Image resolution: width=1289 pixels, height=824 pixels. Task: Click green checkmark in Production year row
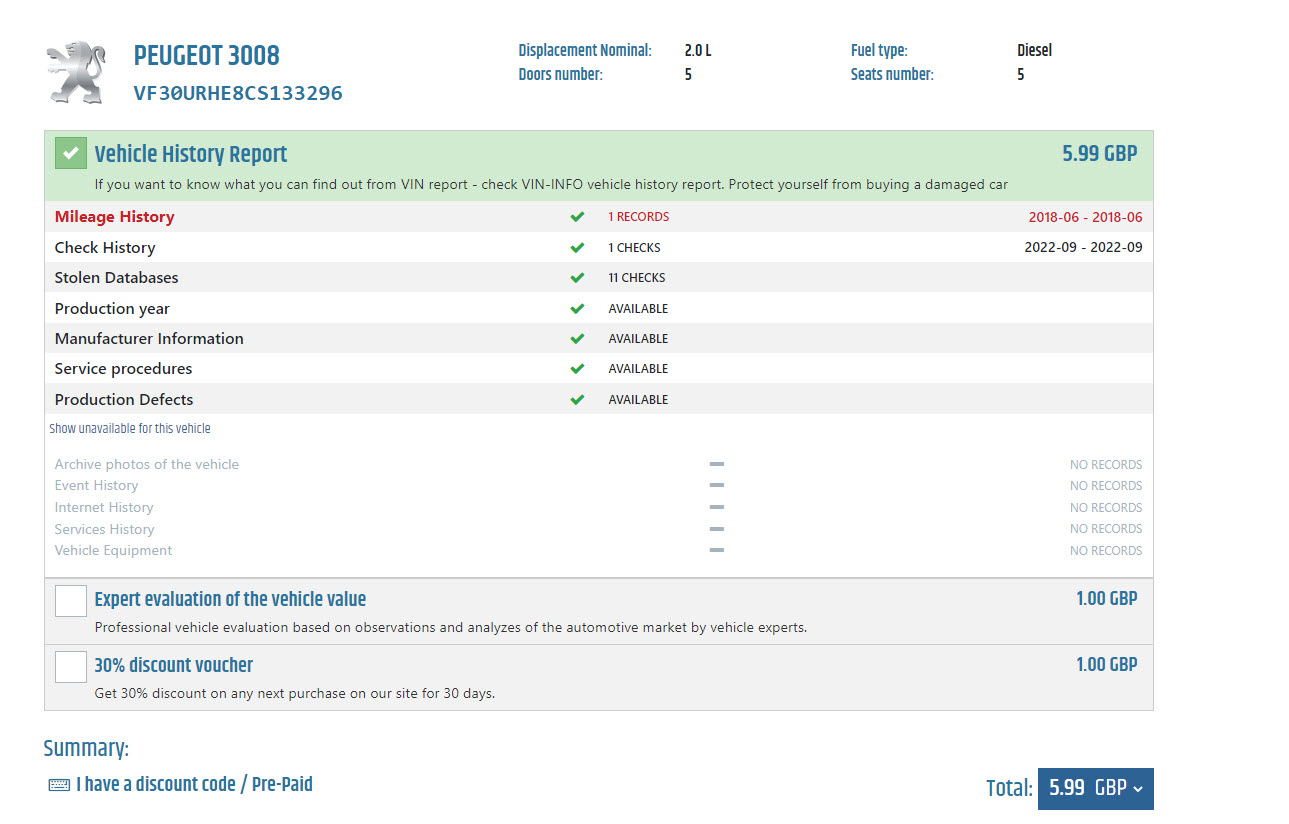(577, 309)
